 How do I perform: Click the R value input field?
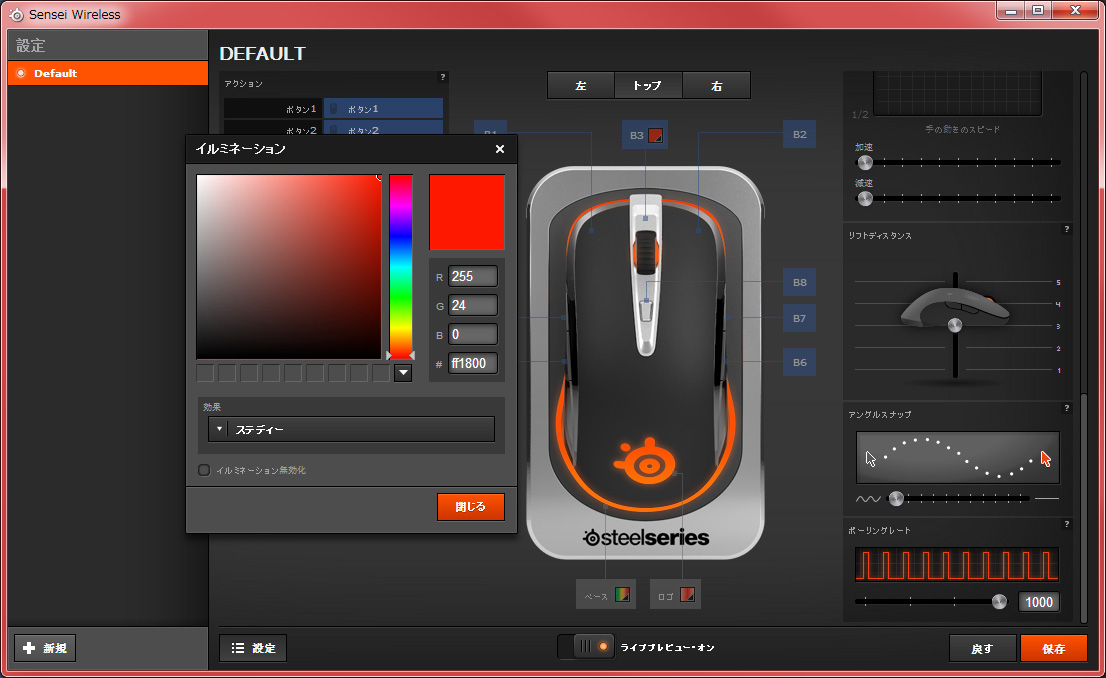pyautogui.click(x=473, y=277)
